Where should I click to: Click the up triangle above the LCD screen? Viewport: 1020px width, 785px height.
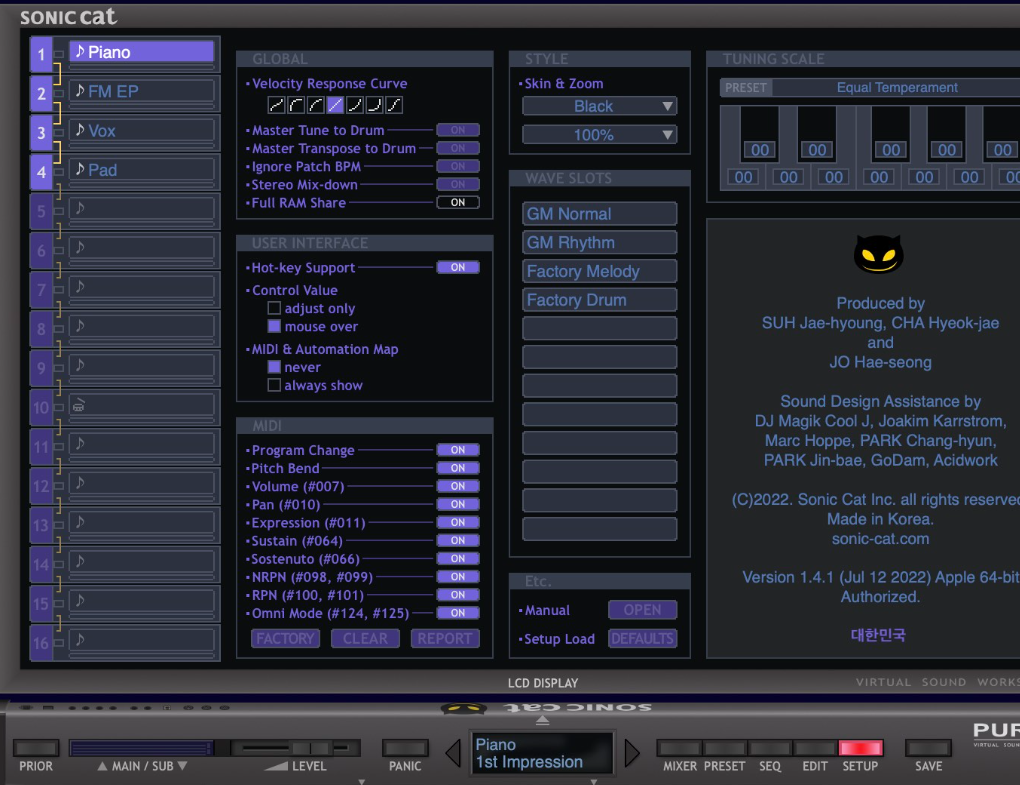(543, 721)
